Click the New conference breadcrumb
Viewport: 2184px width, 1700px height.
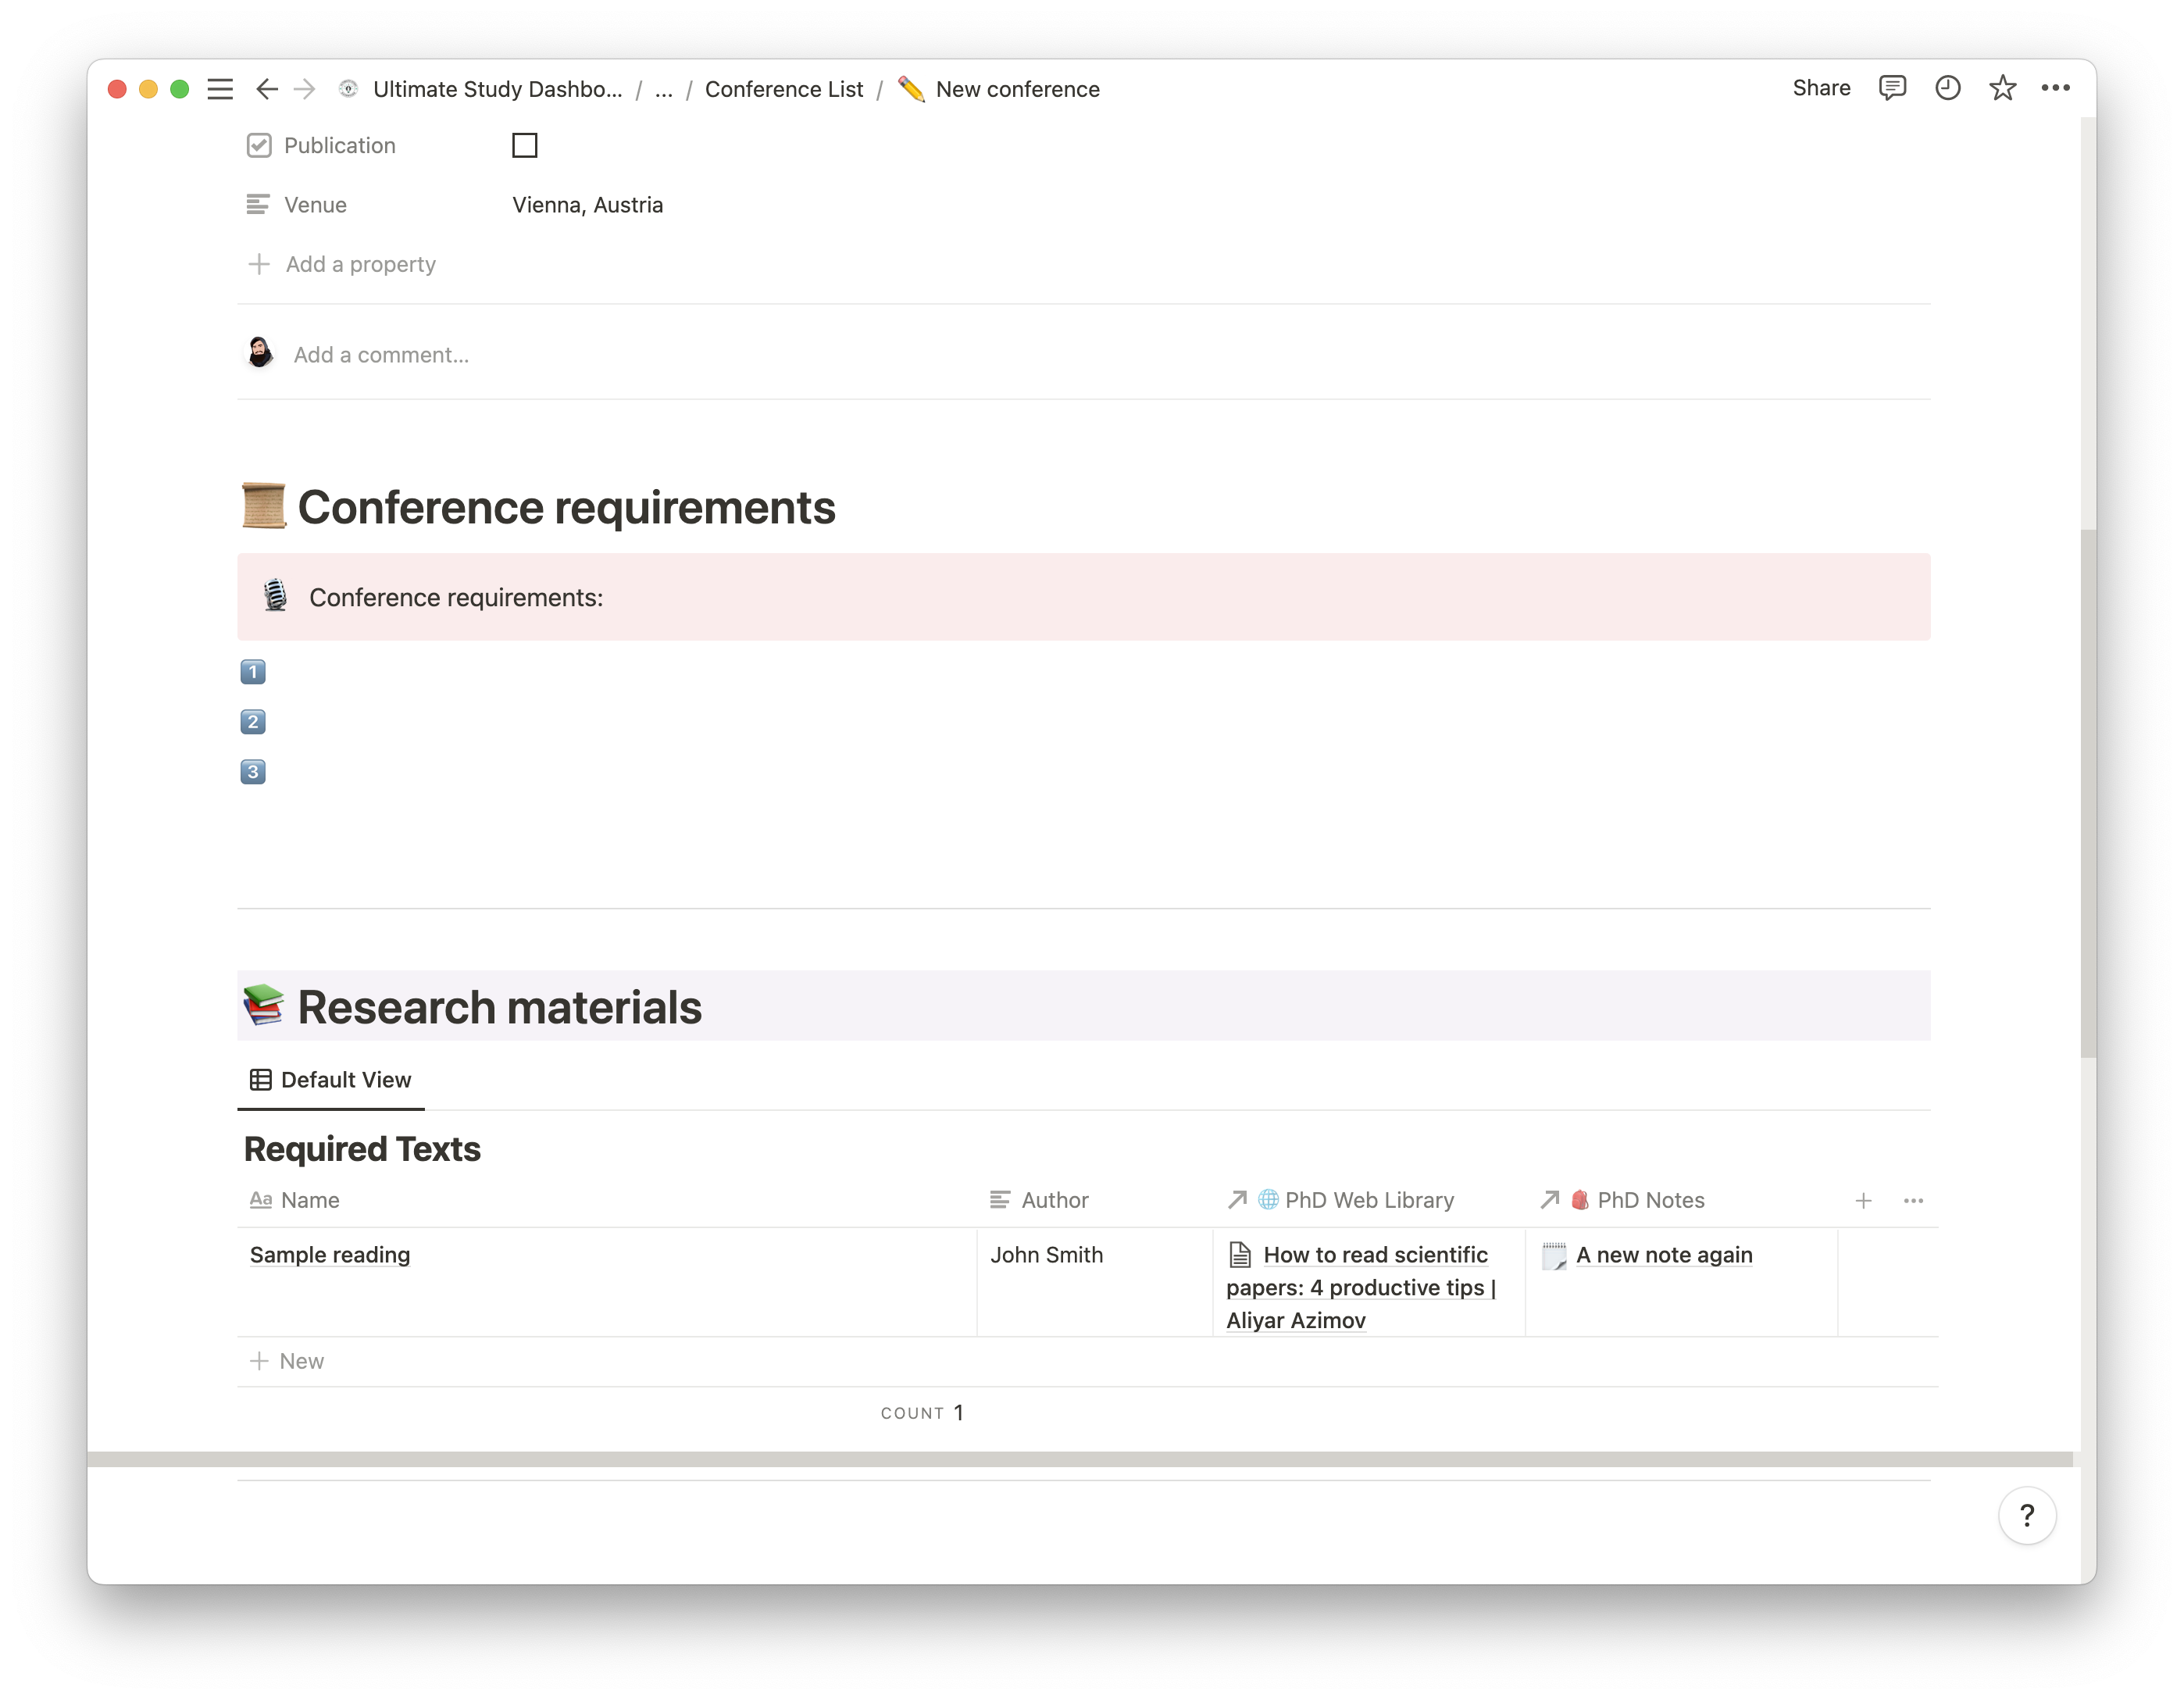pyautogui.click(x=1017, y=89)
